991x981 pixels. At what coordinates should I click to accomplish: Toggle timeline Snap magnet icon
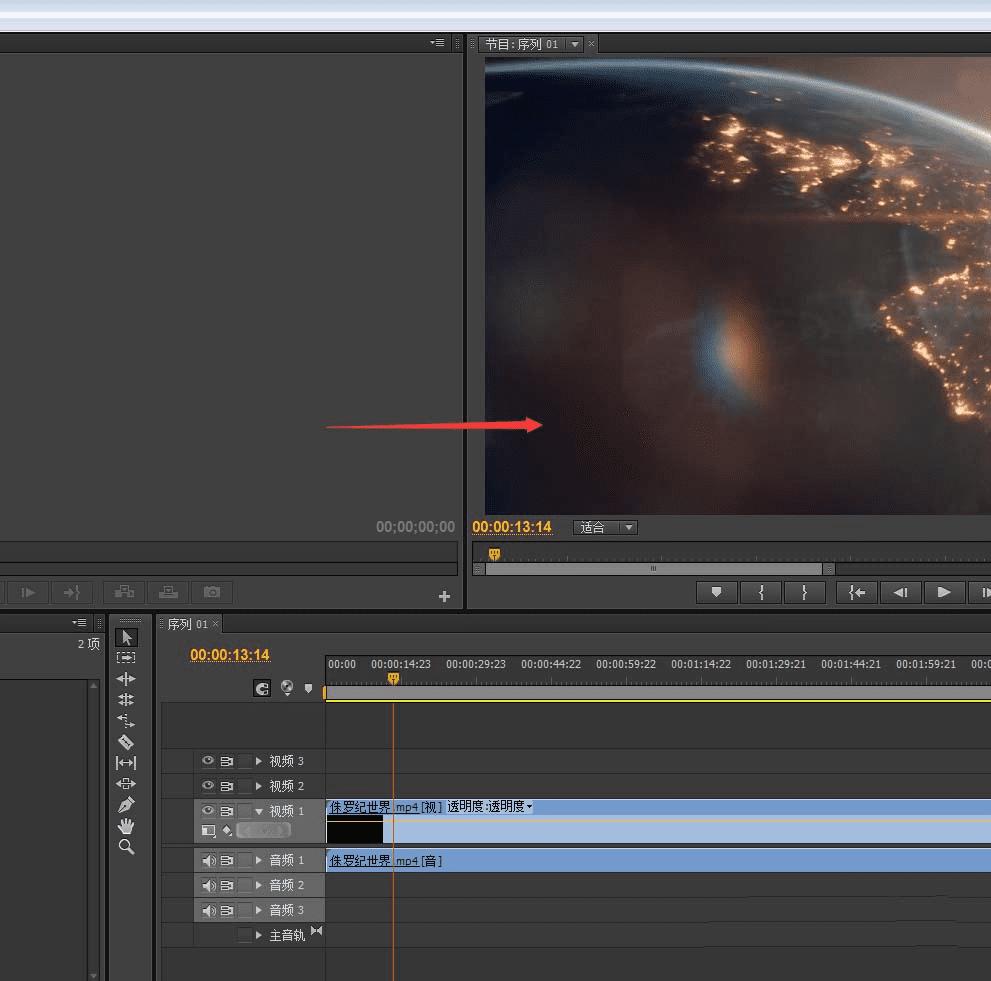[262, 688]
